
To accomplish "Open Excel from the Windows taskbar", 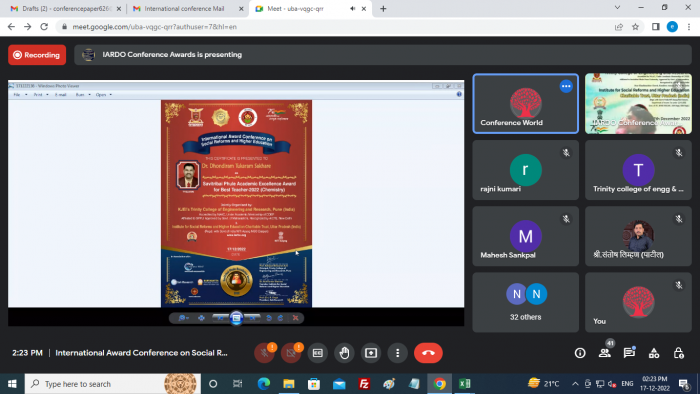I will pos(464,384).
